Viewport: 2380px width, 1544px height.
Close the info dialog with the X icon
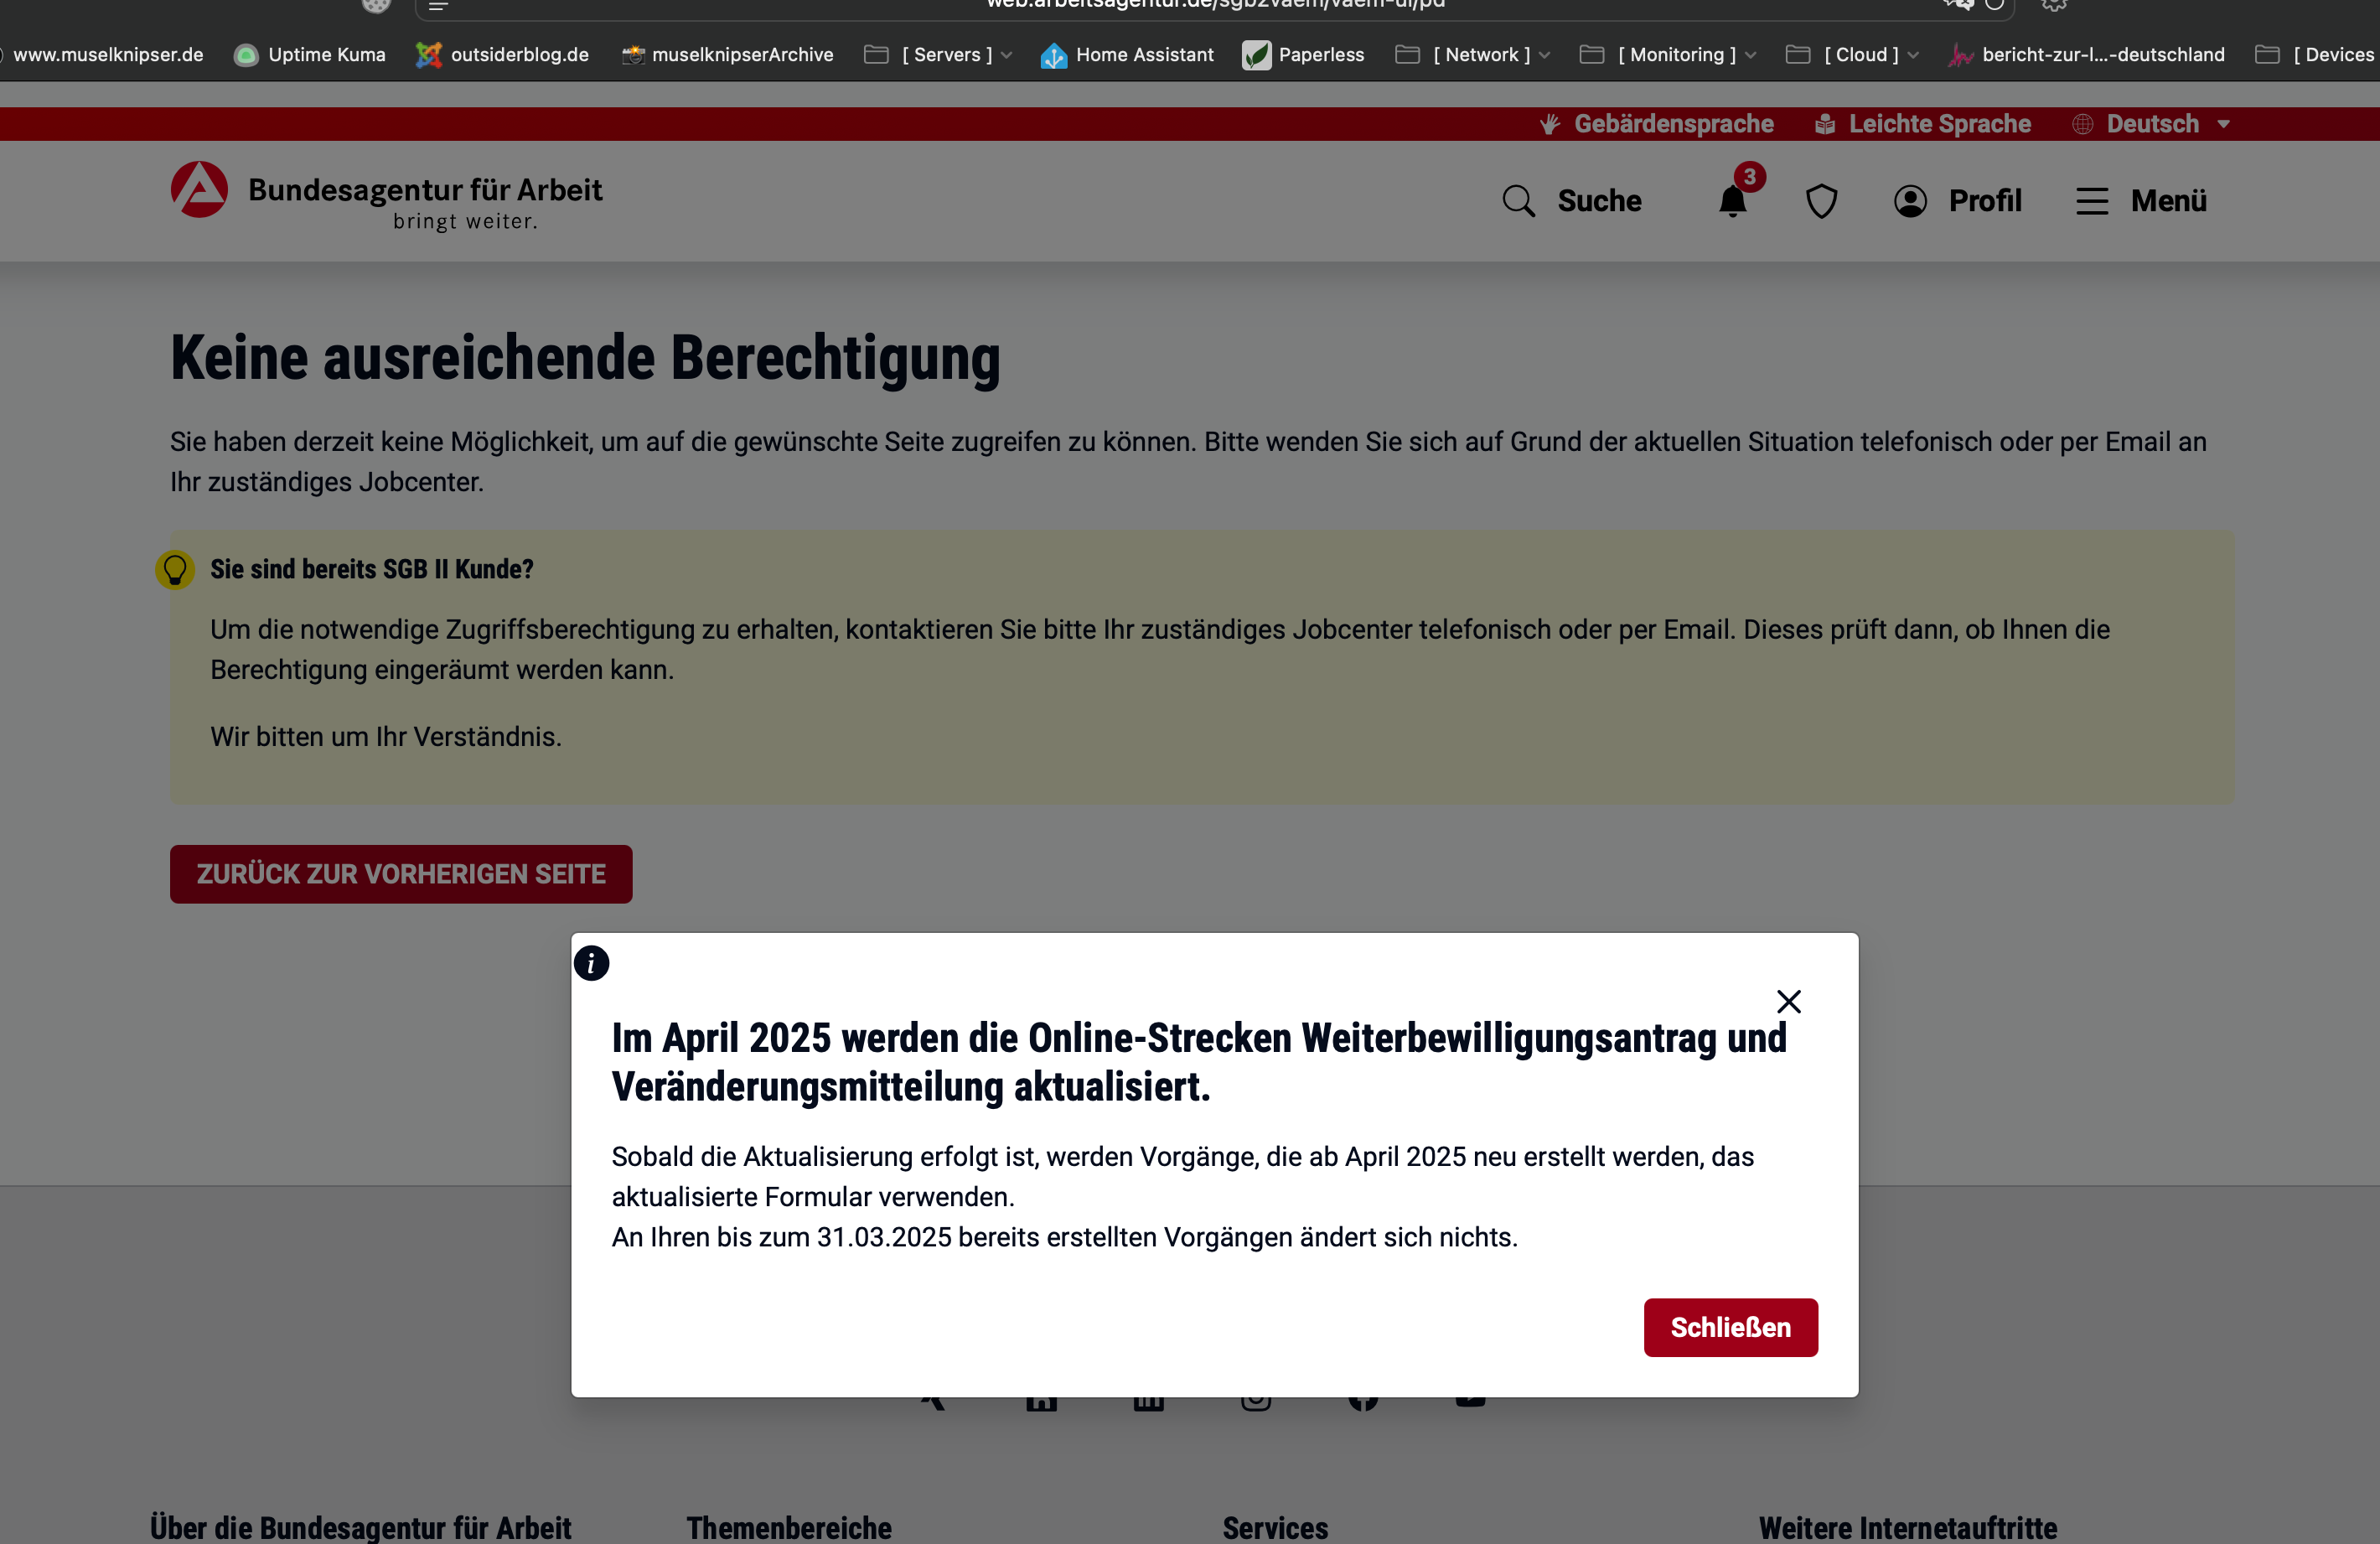[1788, 1001]
